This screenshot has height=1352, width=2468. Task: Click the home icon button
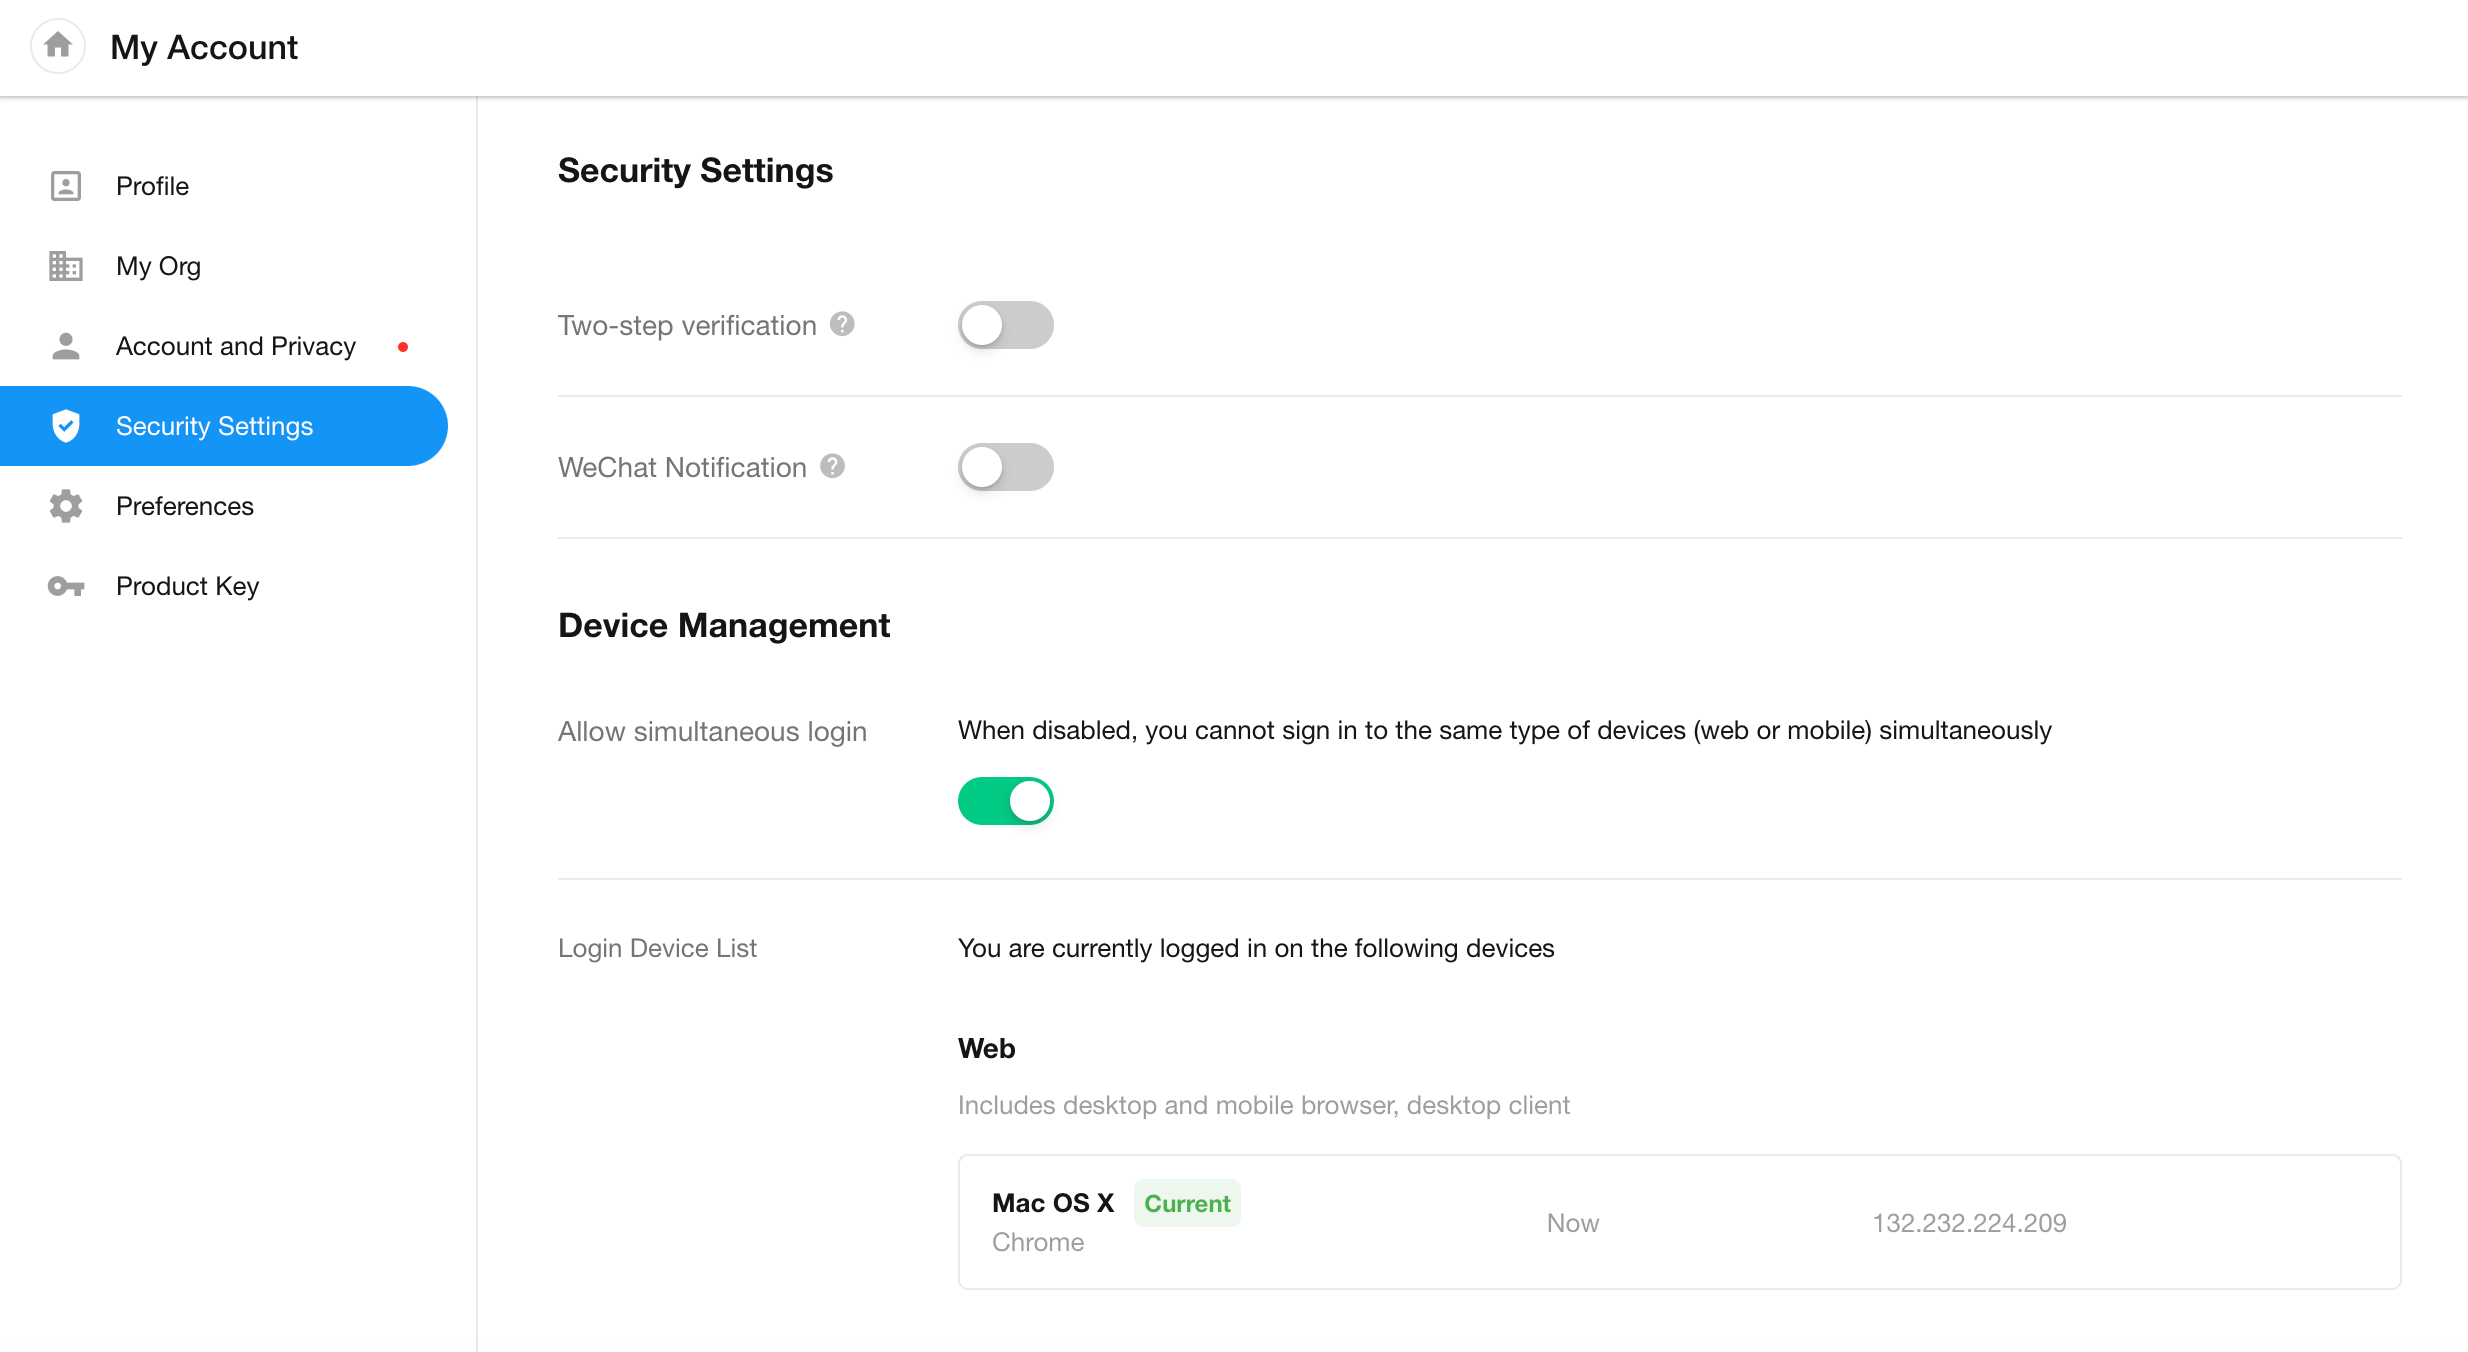(x=58, y=46)
